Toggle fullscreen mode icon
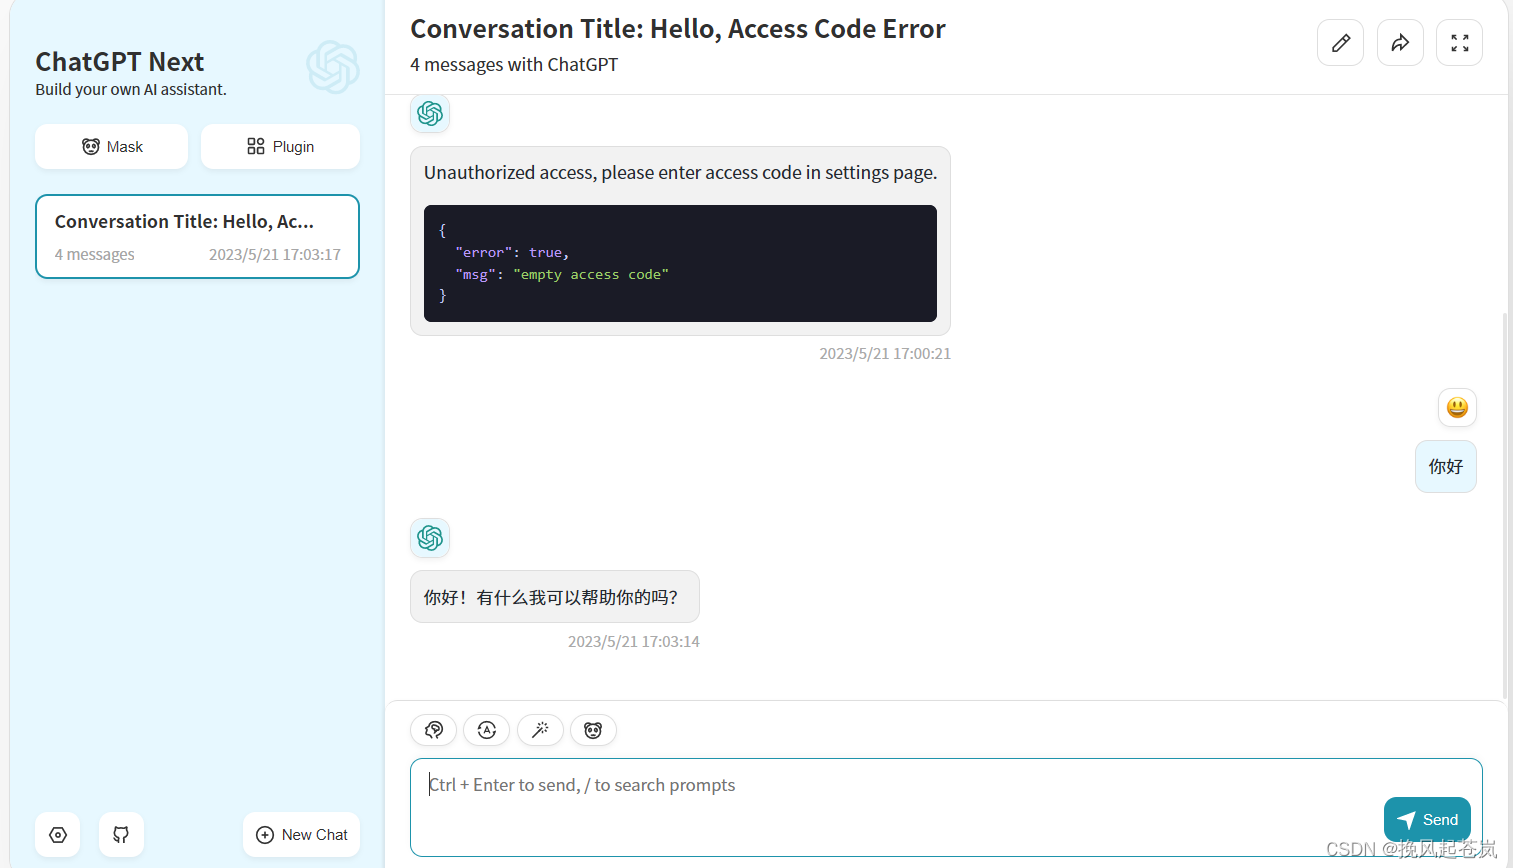This screenshot has width=1513, height=868. coord(1459,43)
